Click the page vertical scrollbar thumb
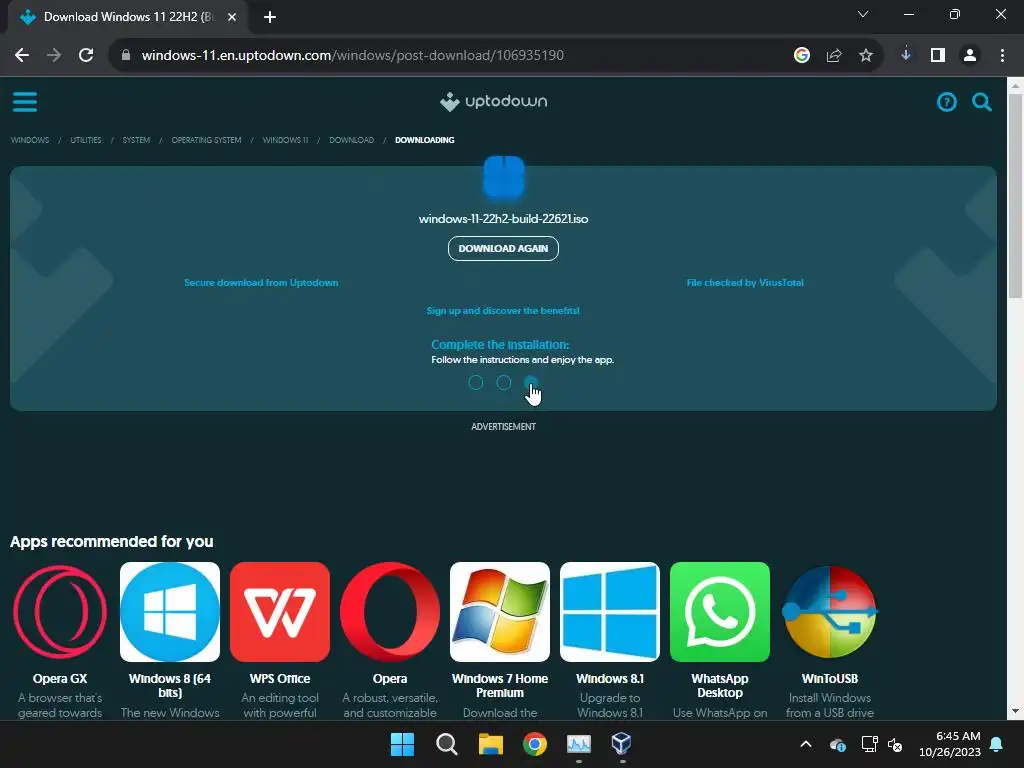This screenshot has width=1024, height=768. coord(1015,196)
